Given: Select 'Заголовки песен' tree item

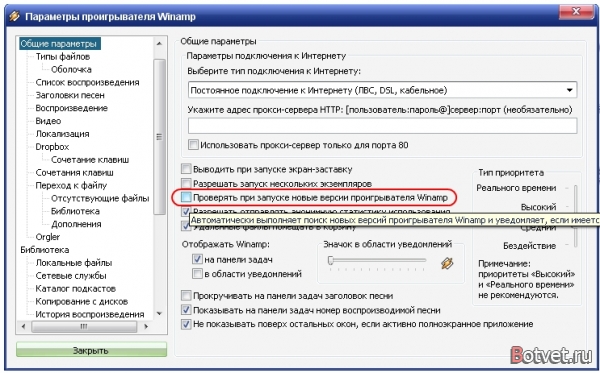Looking at the screenshot, I should click(x=70, y=95).
